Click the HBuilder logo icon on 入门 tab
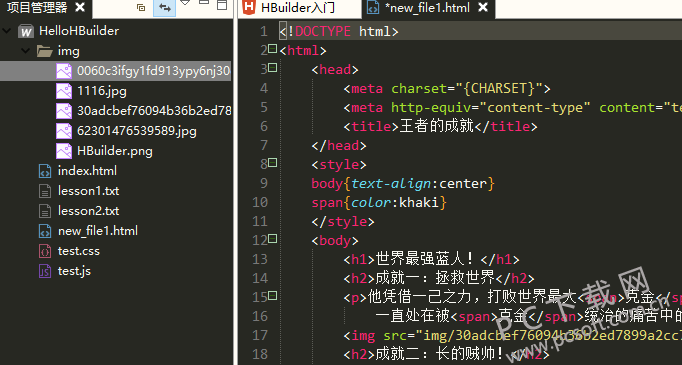Viewport: 682px width, 365px height. [x=249, y=7]
